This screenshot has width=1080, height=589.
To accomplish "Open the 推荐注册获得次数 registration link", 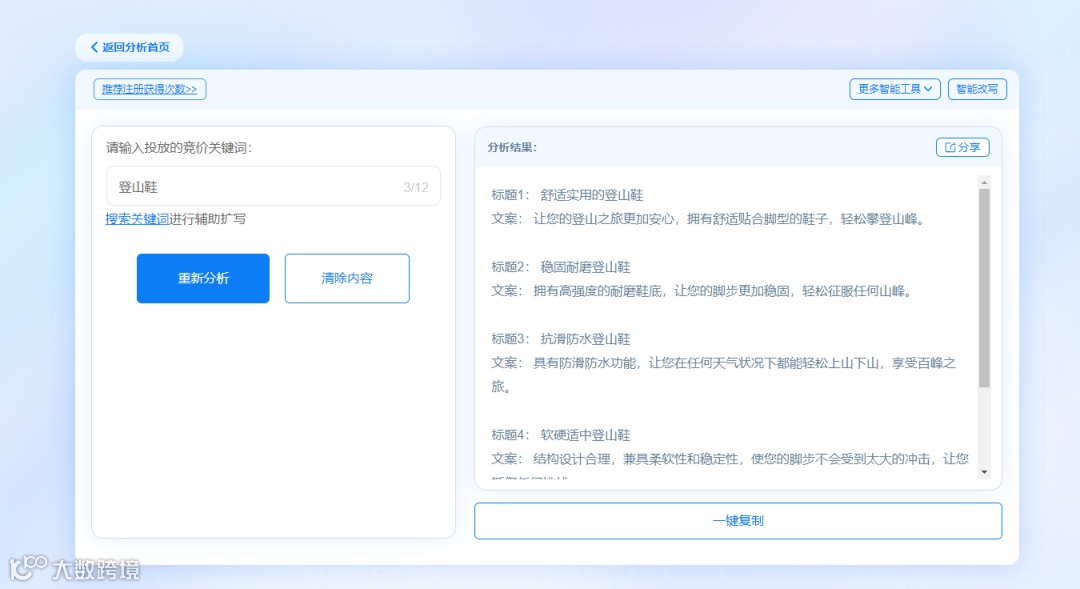I will pyautogui.click(x=149, y=89).
